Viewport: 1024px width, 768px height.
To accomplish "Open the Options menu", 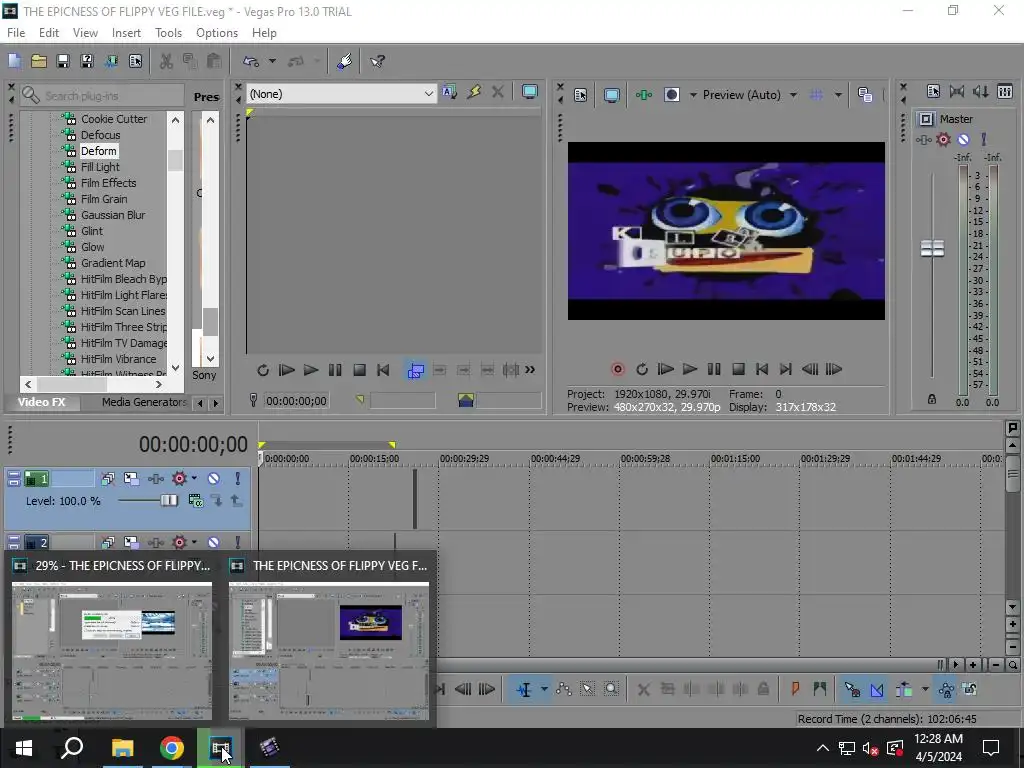I will (x=217, y=33).
